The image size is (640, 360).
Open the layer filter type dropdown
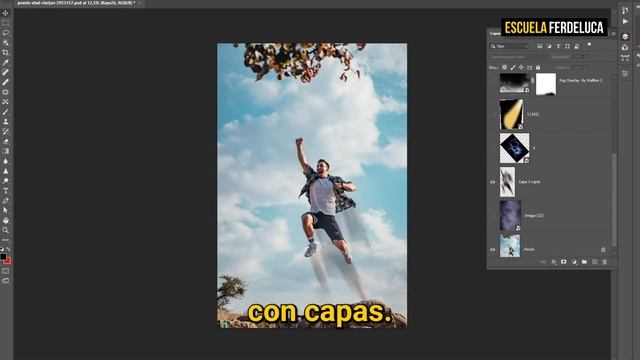click(x=509, y=47)
